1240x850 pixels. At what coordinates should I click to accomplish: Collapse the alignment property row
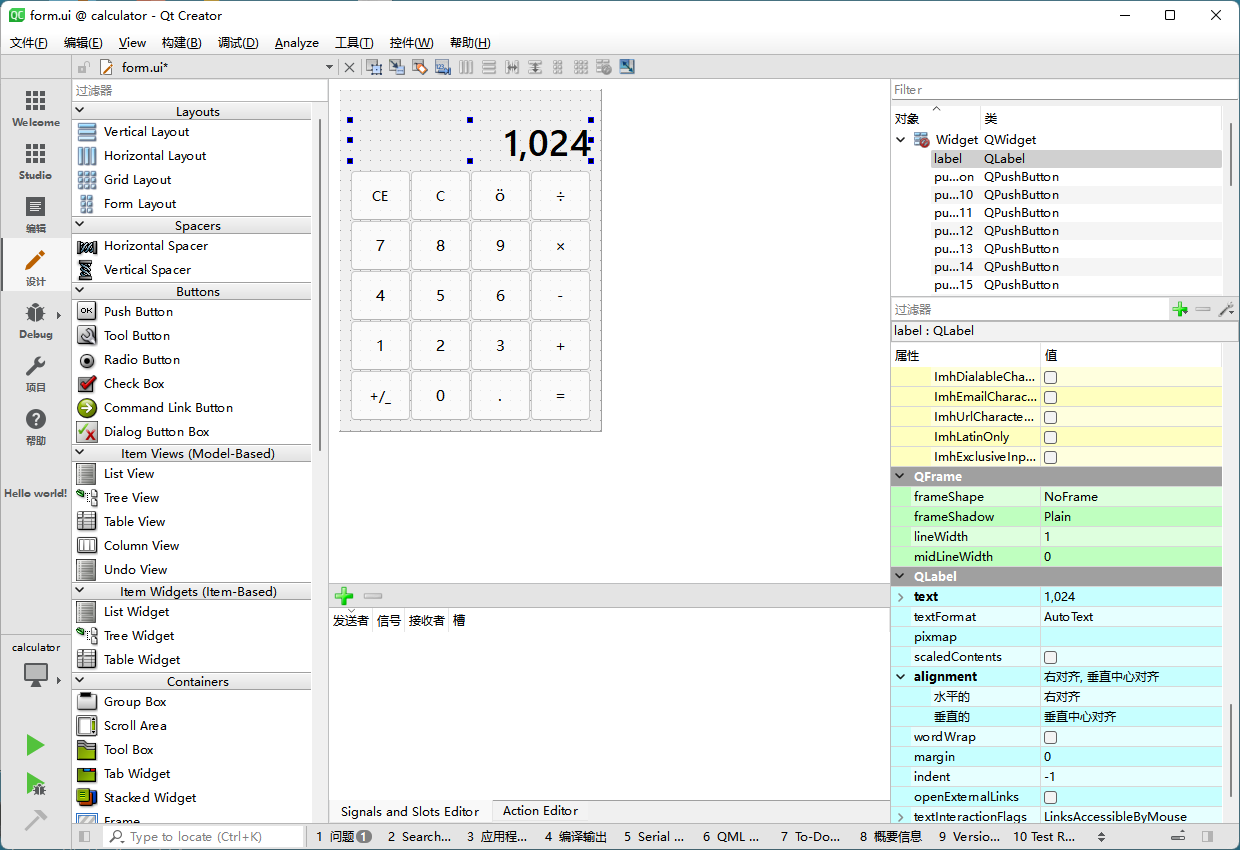coord(901,677)
